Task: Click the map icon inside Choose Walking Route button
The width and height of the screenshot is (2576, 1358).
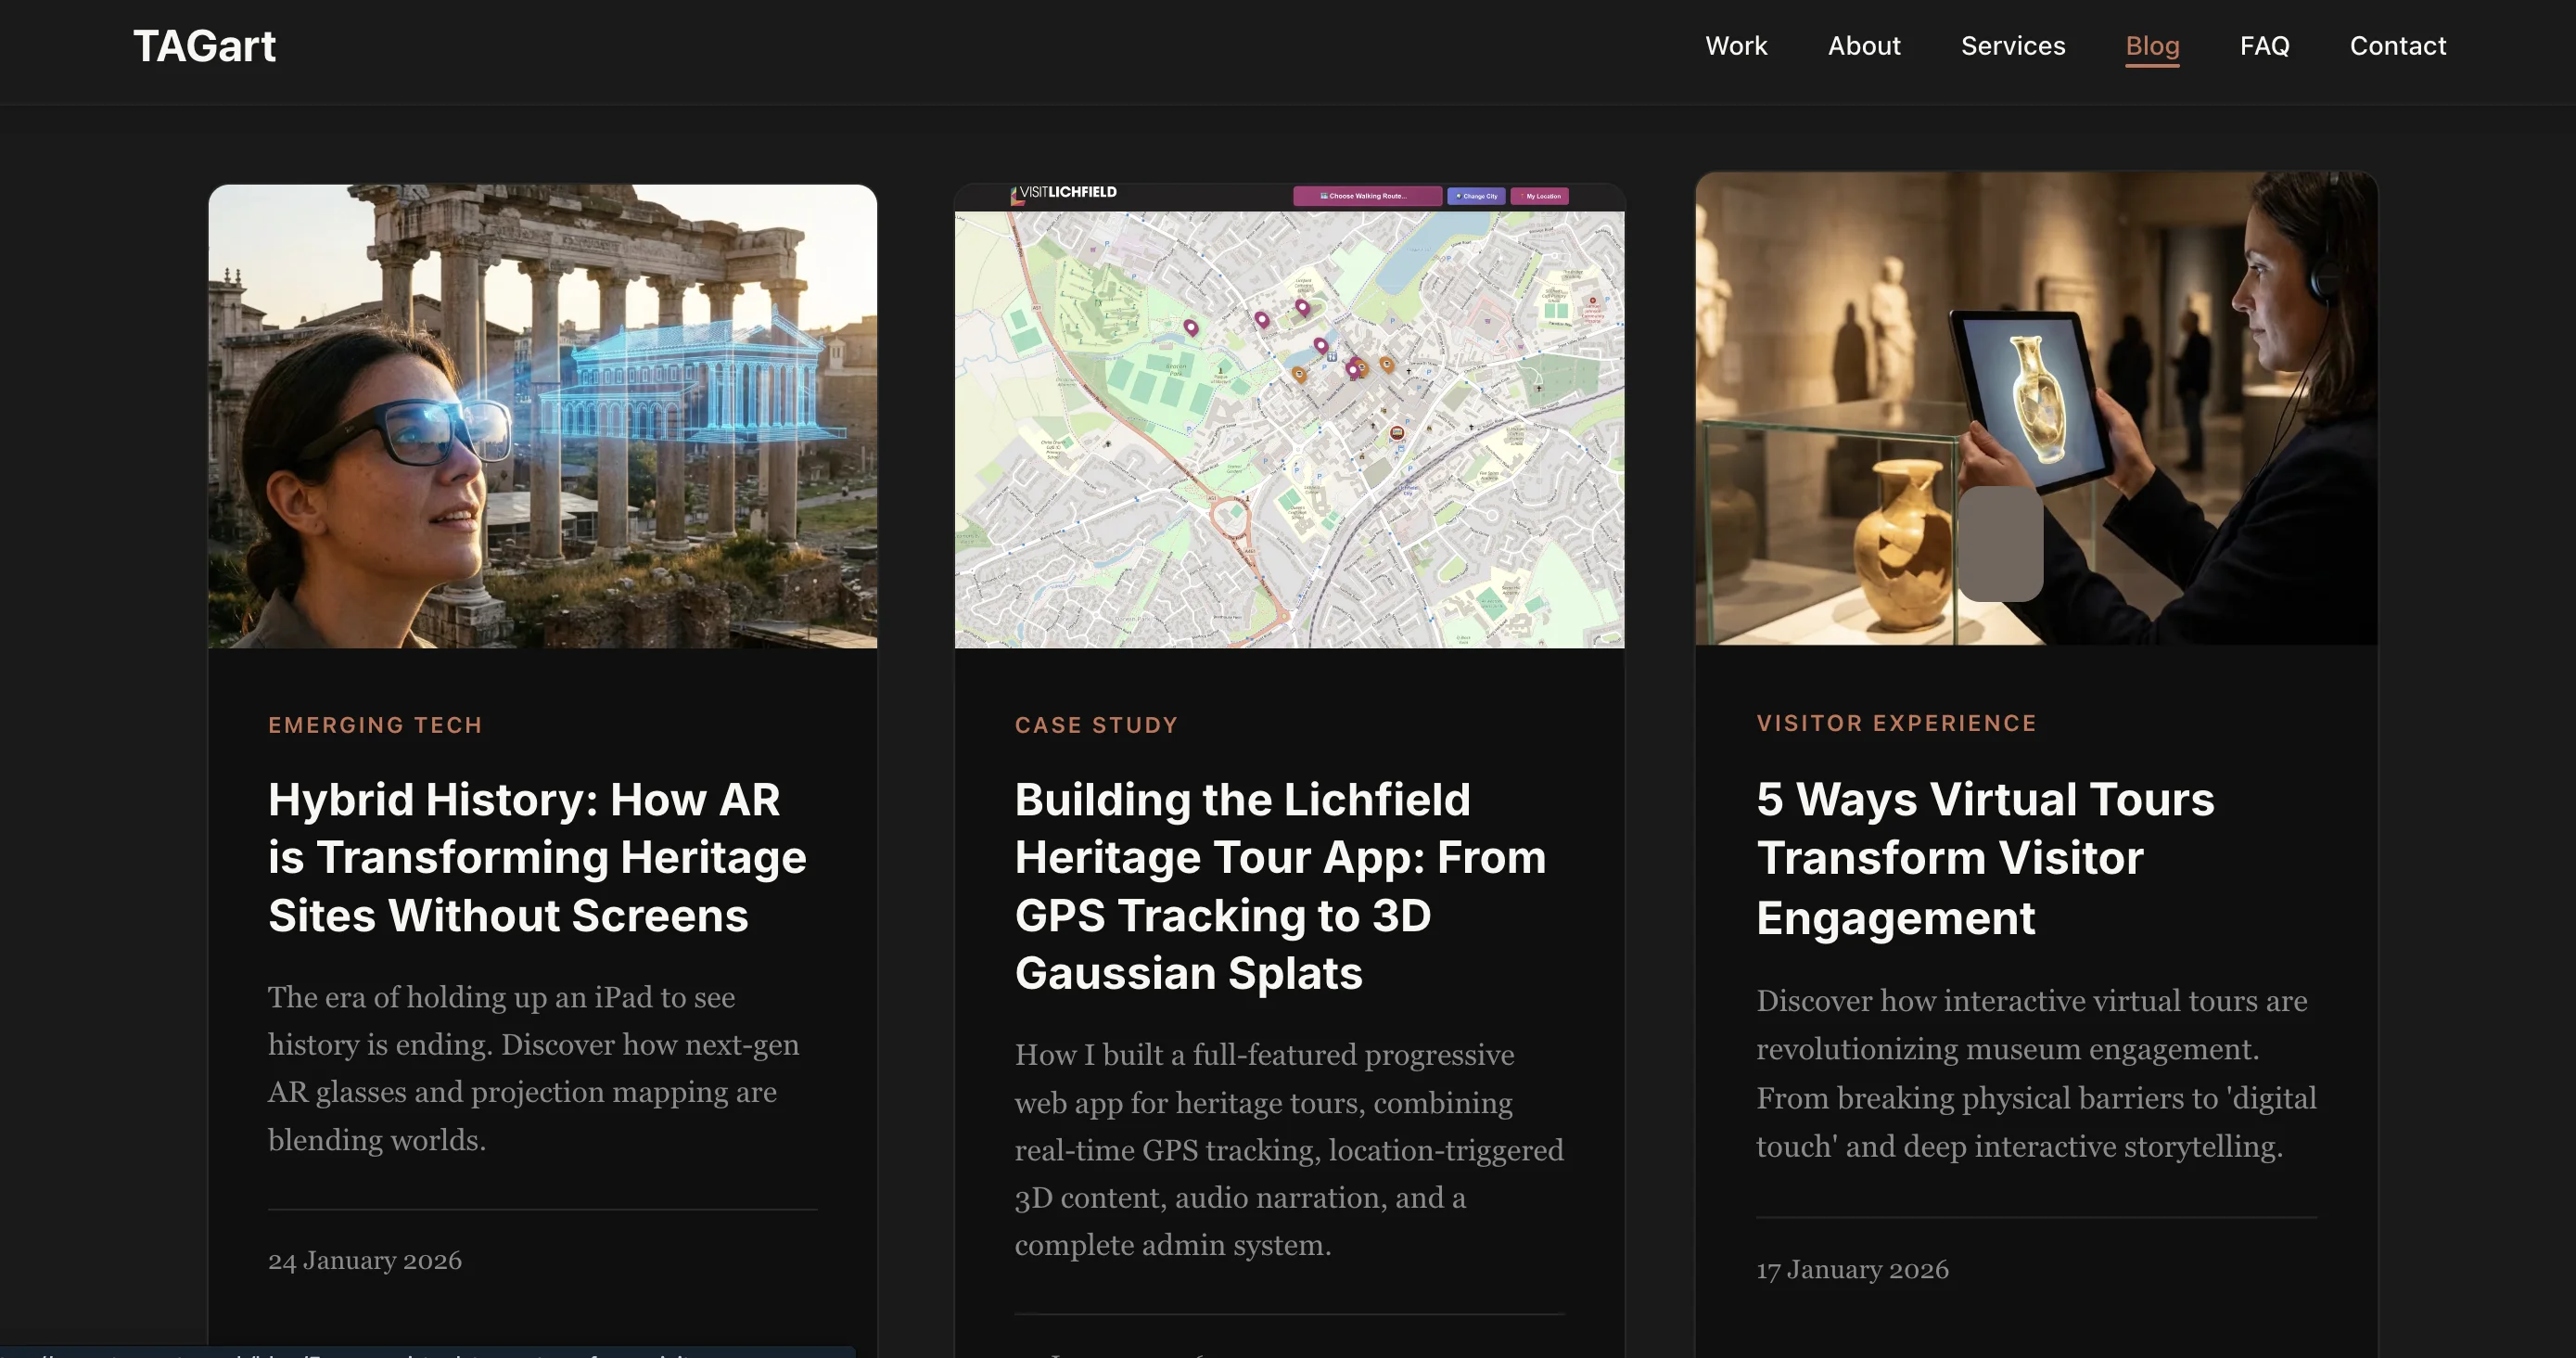Action: pyautogui.click(x=1325, y=196)
